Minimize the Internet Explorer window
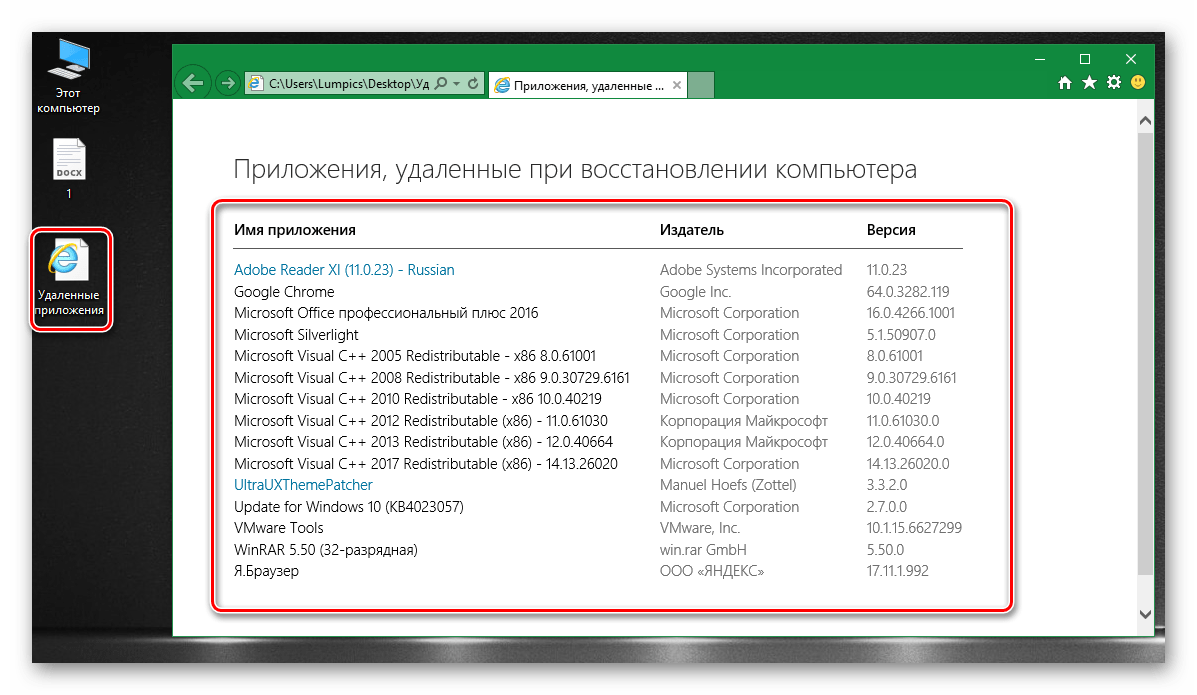 (x=1040, y=60)
